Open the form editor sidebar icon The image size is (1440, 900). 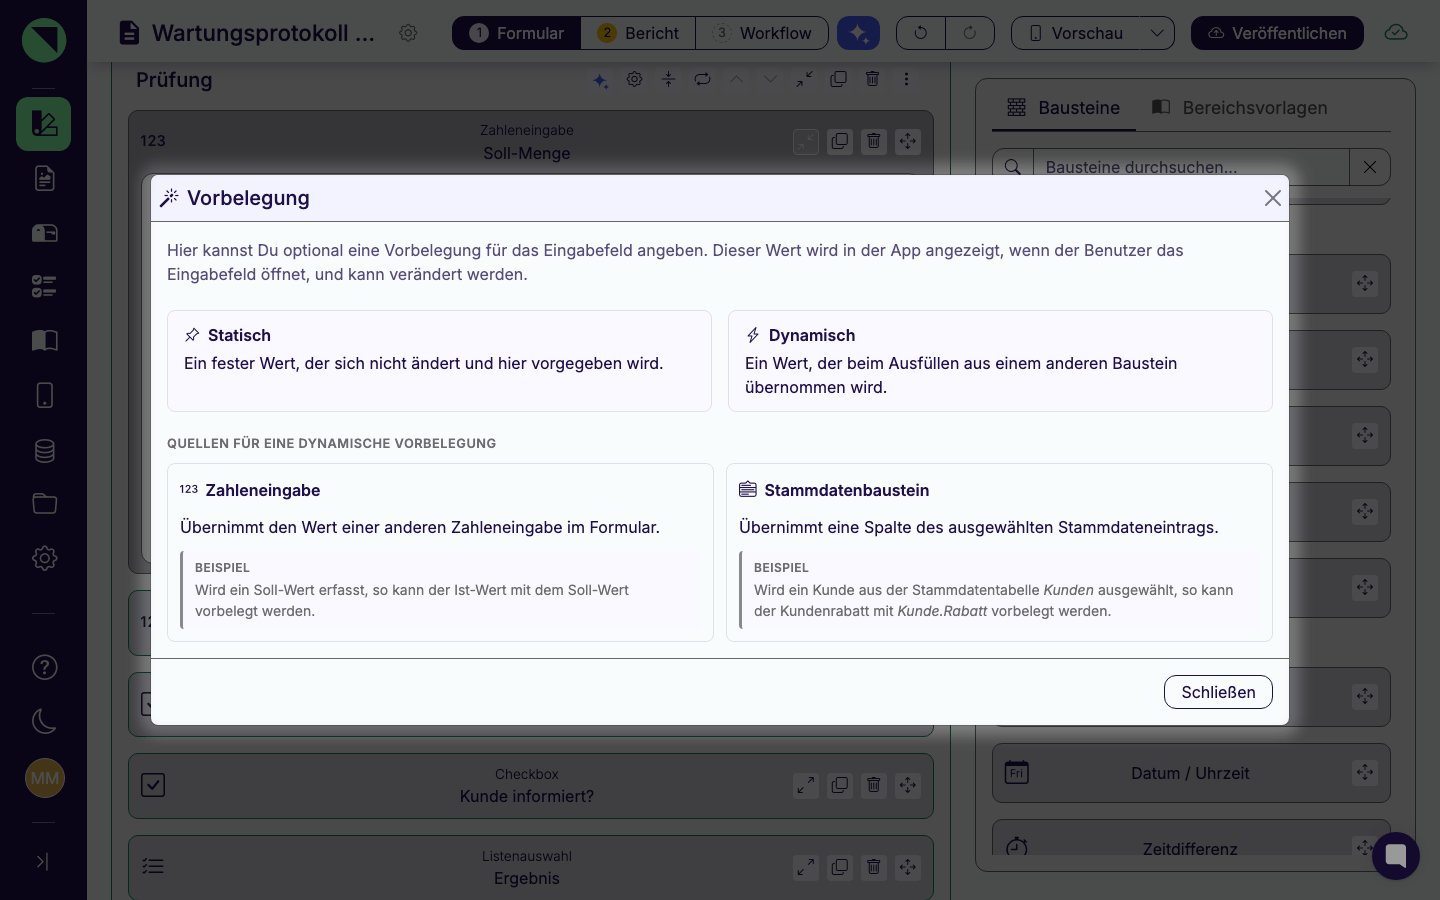44,124
